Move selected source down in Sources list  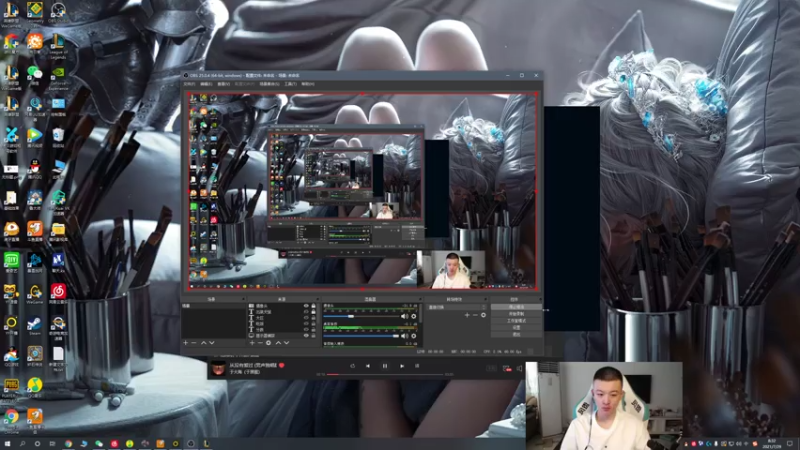pos(286,343)
